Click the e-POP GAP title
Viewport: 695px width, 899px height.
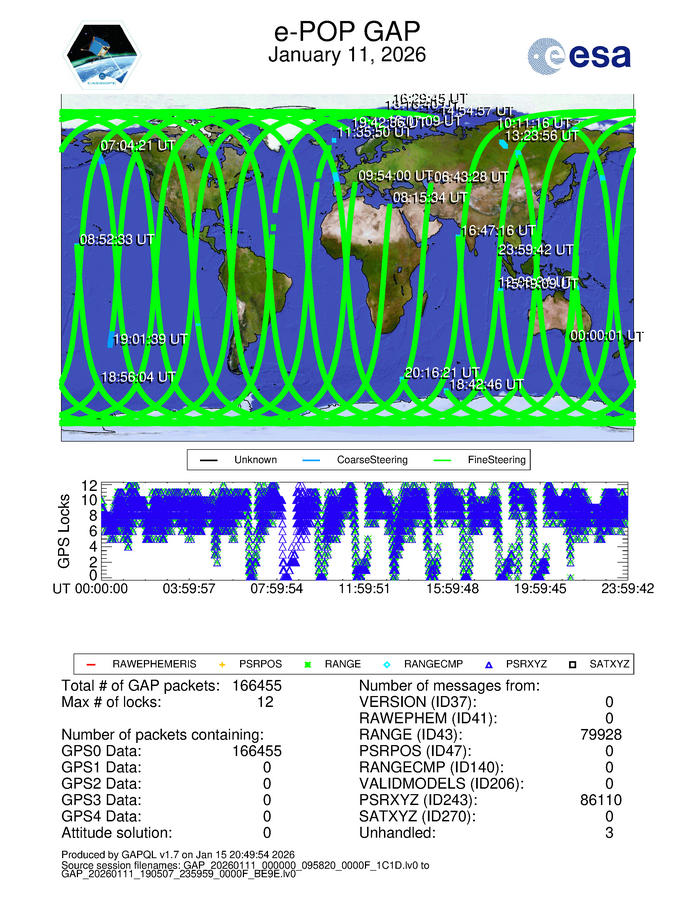pos(347,31)
